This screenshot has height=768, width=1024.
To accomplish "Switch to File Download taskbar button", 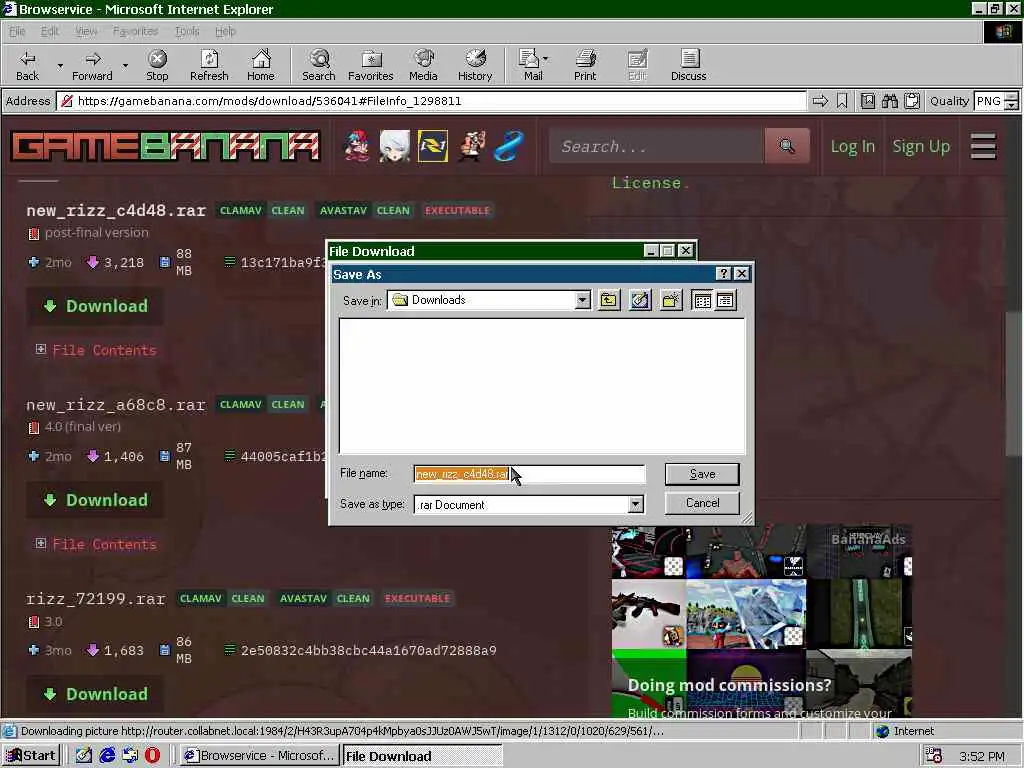I will pos(423,755).
